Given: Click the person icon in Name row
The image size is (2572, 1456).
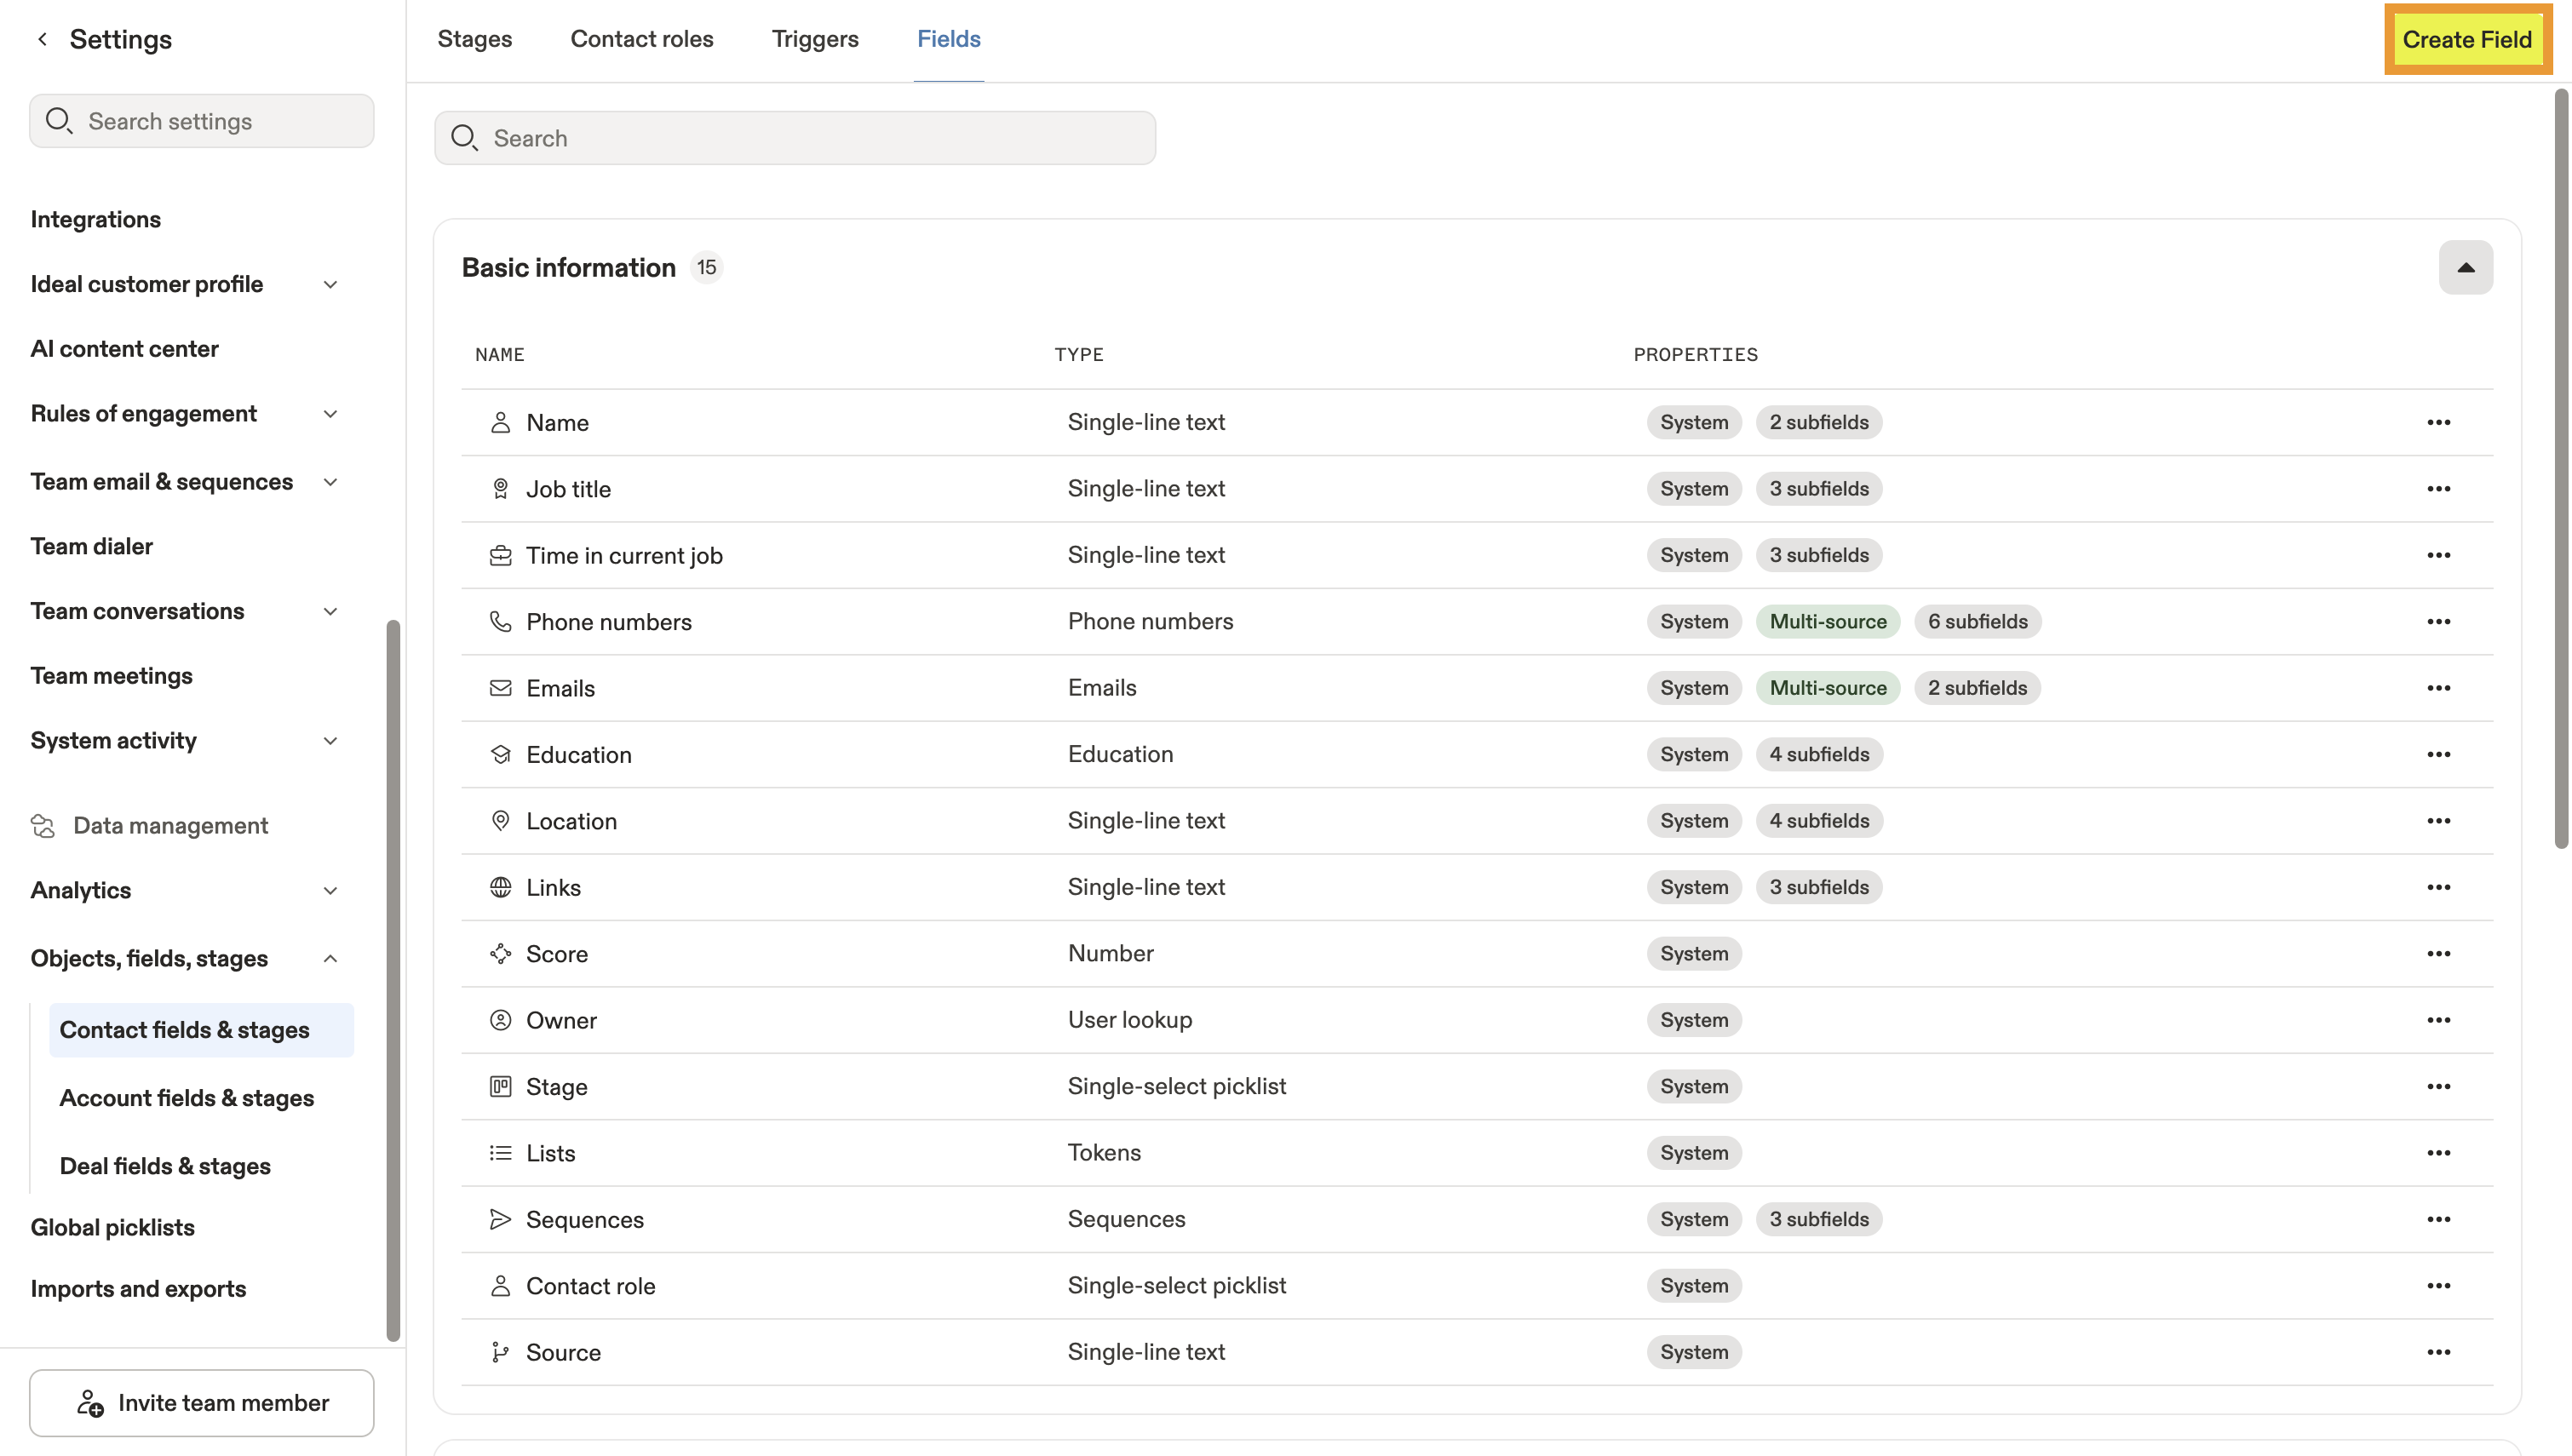Looking at the screenshot, I should click(500, 422).
